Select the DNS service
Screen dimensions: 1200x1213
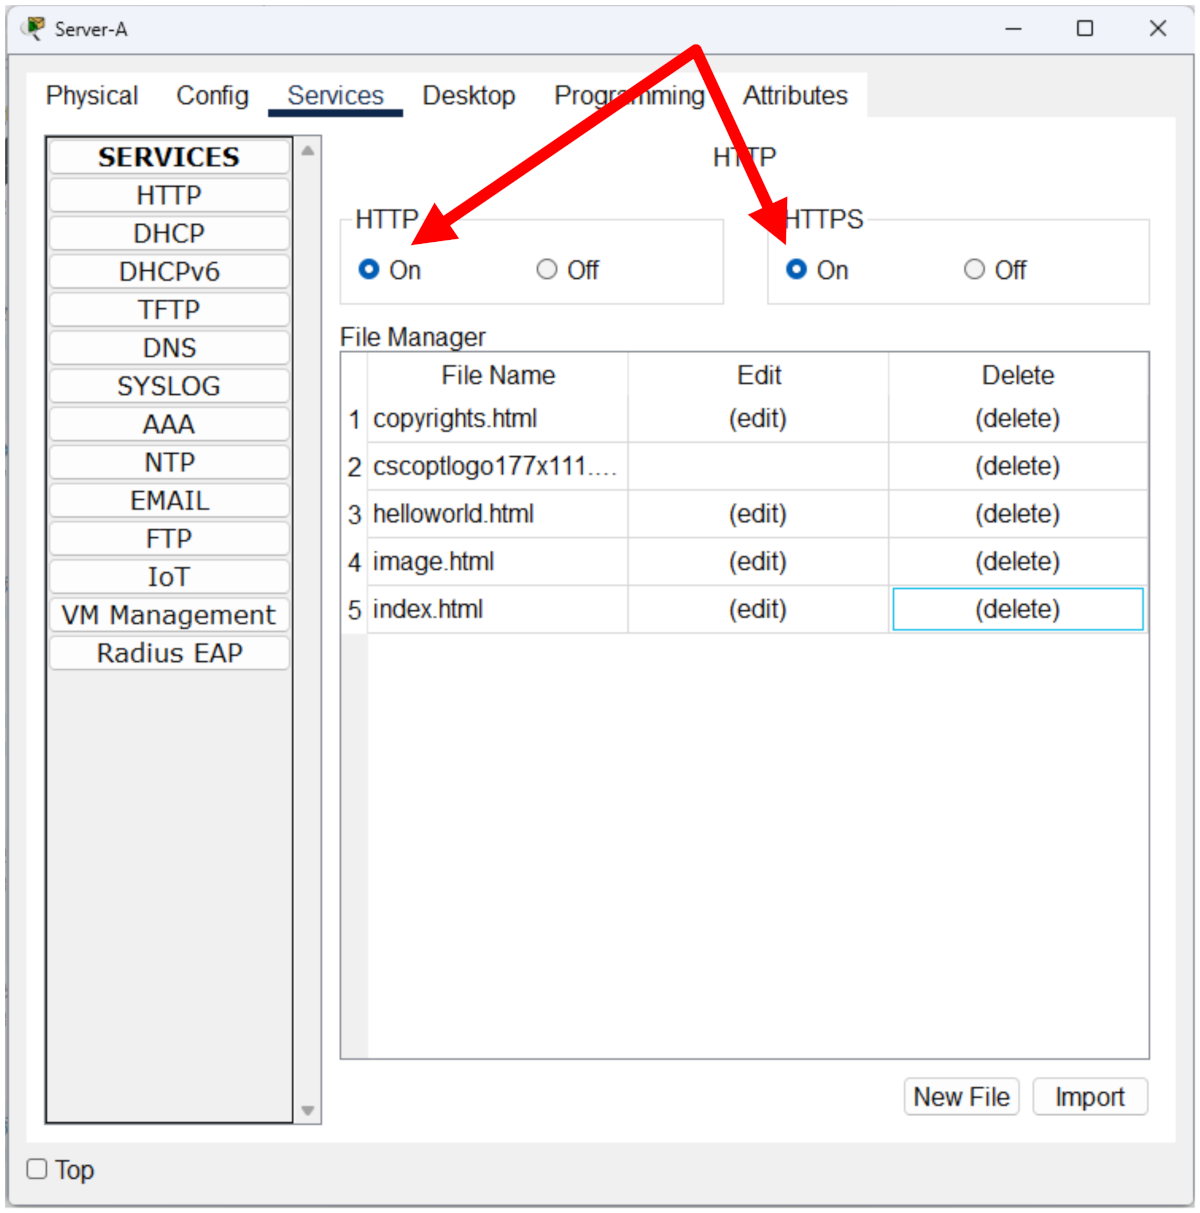169,348
